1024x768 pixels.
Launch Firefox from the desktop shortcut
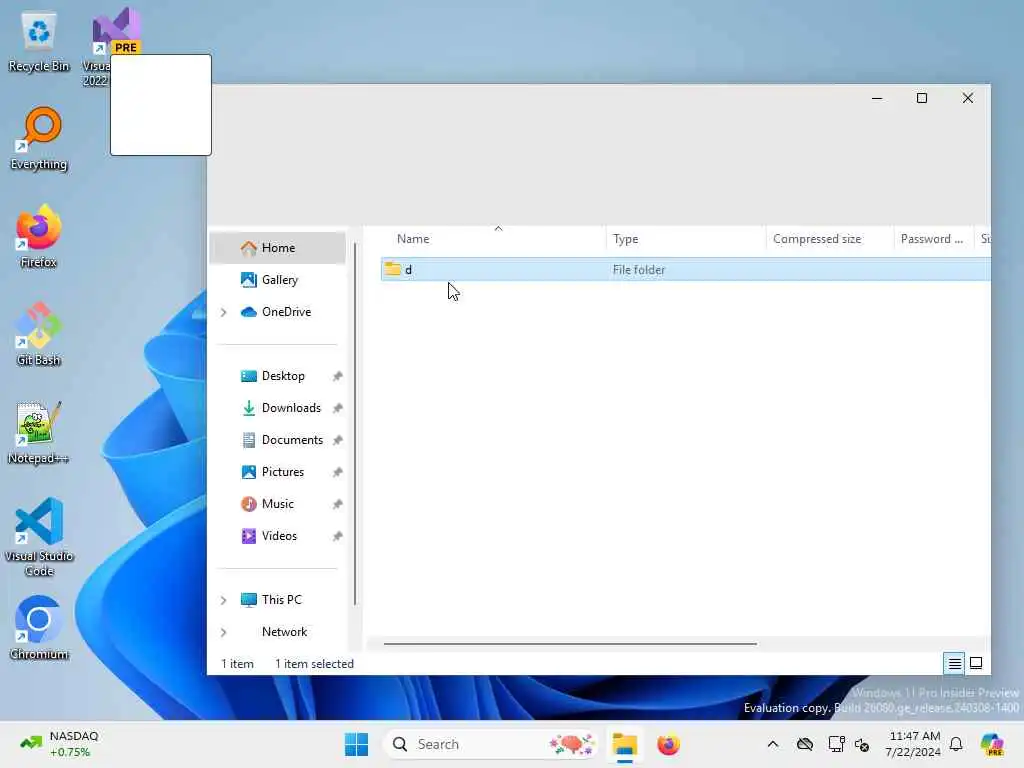[39, 236]
